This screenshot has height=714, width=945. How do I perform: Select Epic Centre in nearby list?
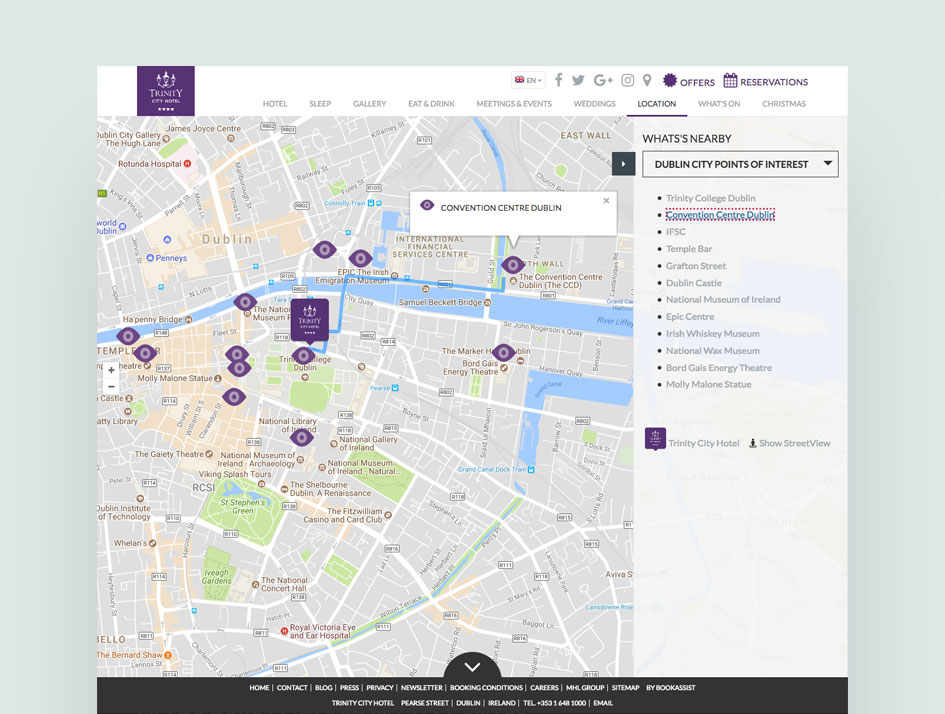pos(690,316)
